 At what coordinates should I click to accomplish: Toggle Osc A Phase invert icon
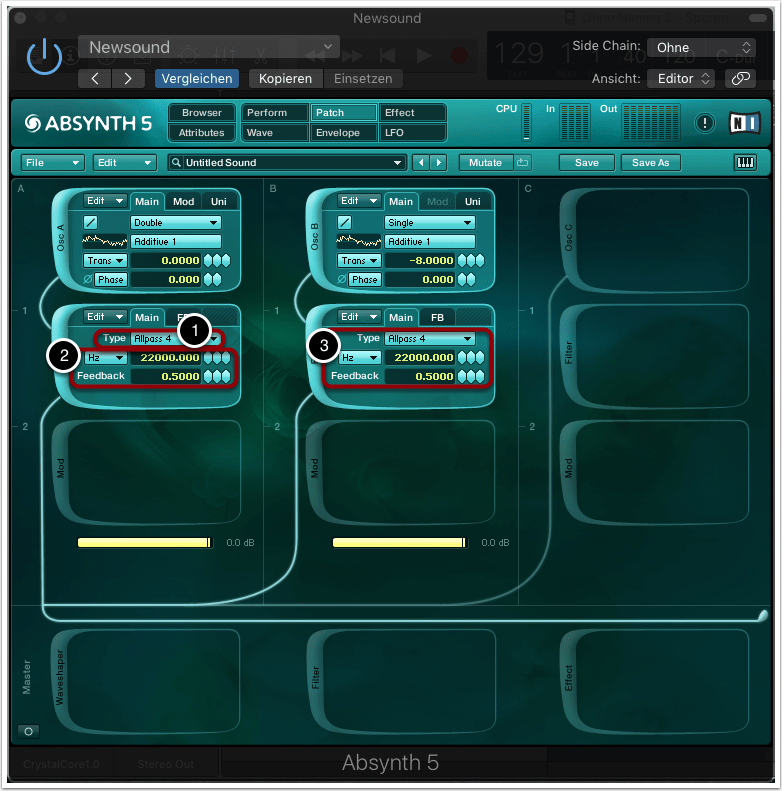point(88,279)
